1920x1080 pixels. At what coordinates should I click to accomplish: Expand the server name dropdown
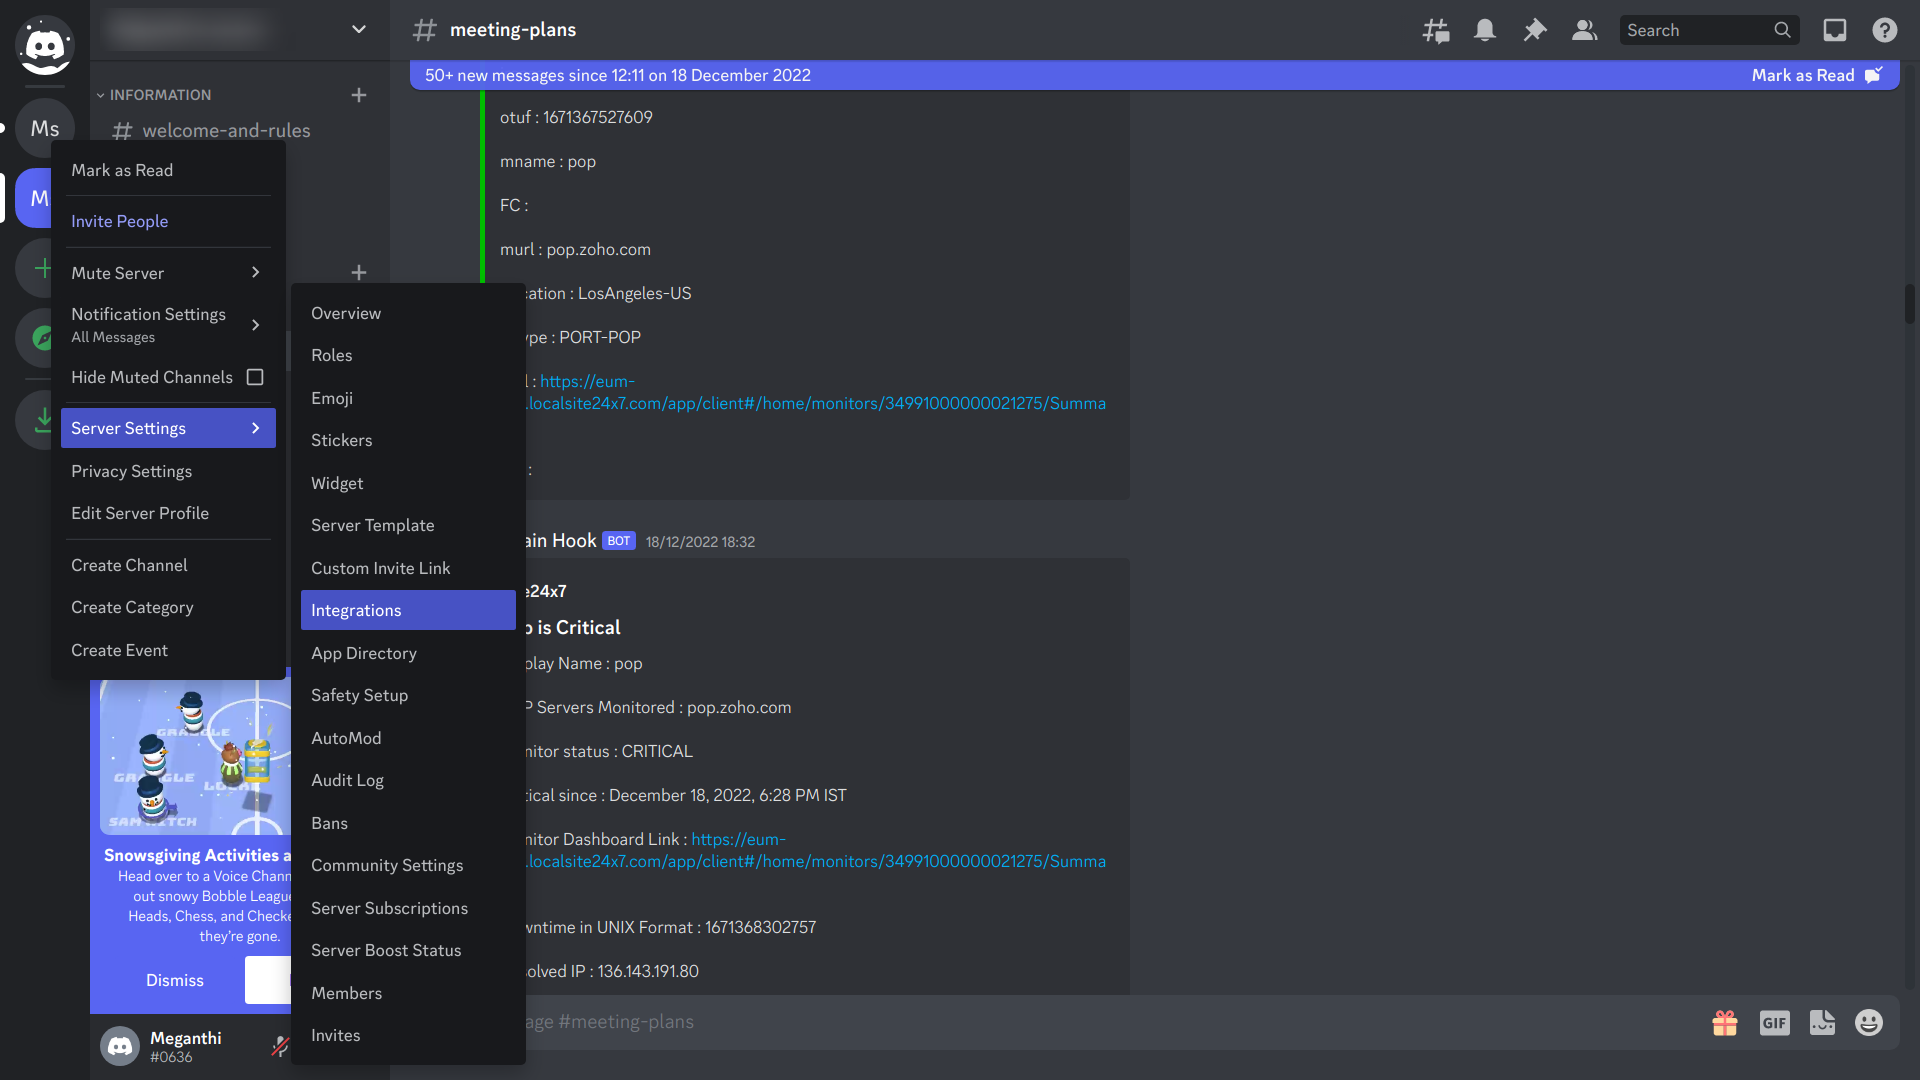pyautogui.click(x=358, y=29)
